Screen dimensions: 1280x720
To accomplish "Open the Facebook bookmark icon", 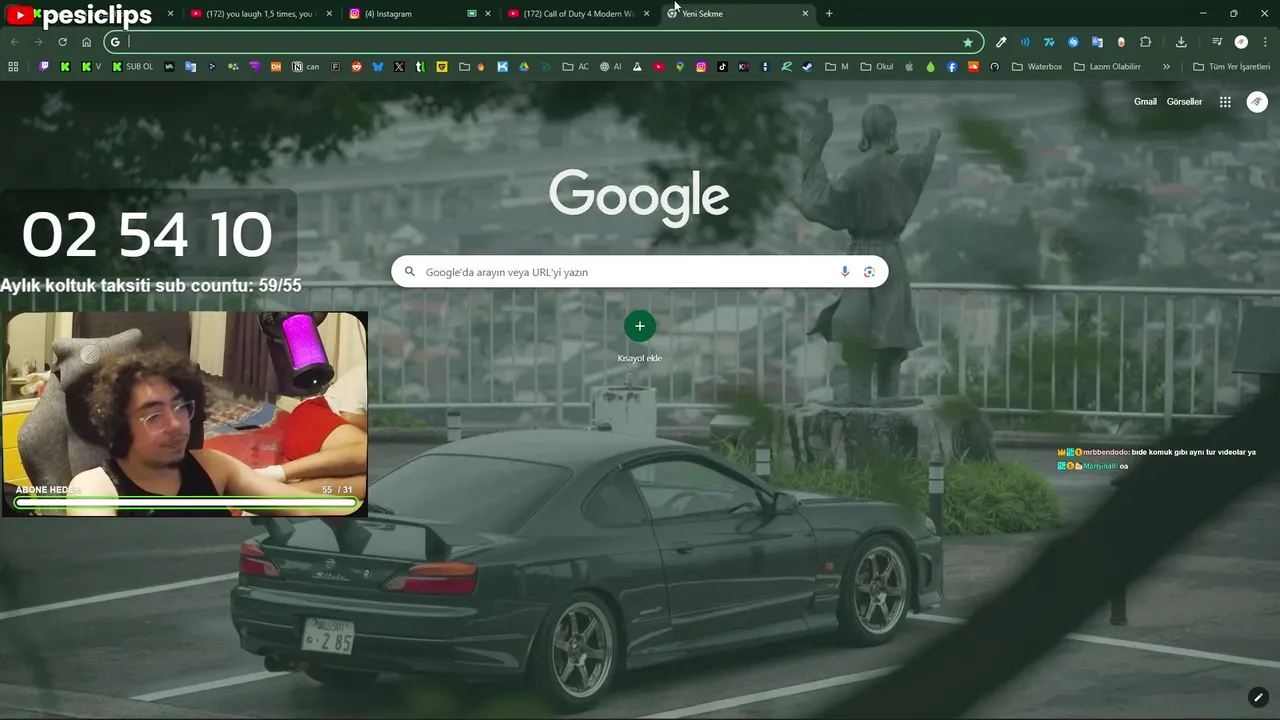I will coord(952,67).
